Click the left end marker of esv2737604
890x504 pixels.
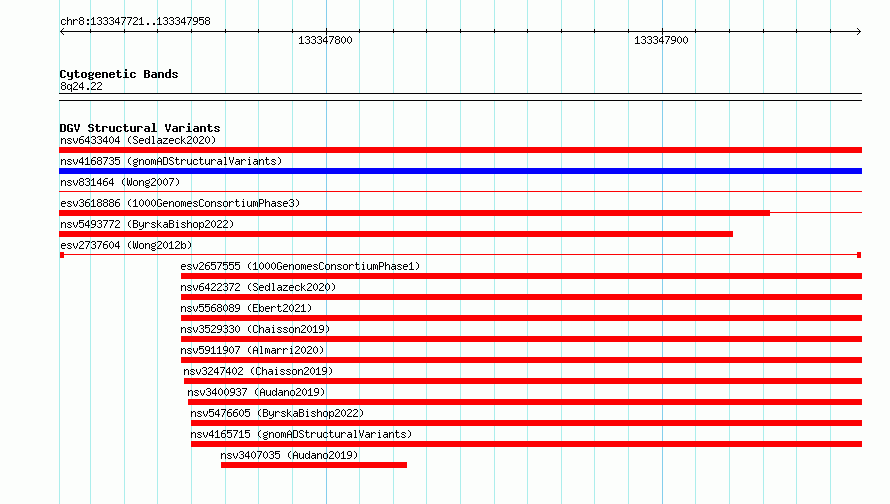pos(62,255)
